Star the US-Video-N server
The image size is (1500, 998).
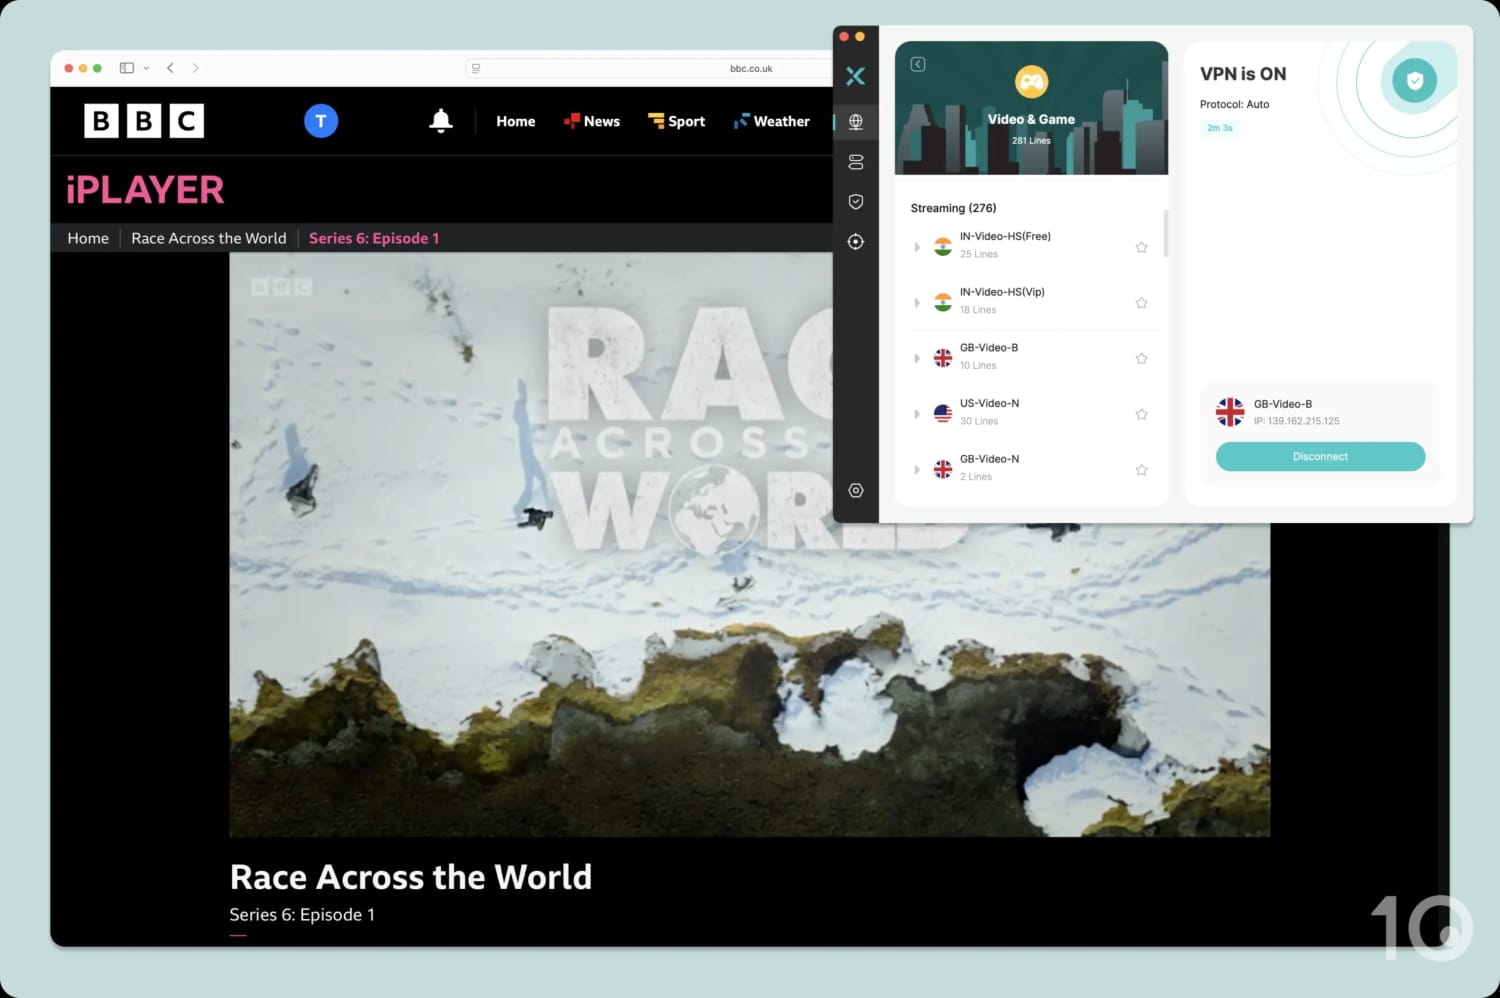(1141, 414)
